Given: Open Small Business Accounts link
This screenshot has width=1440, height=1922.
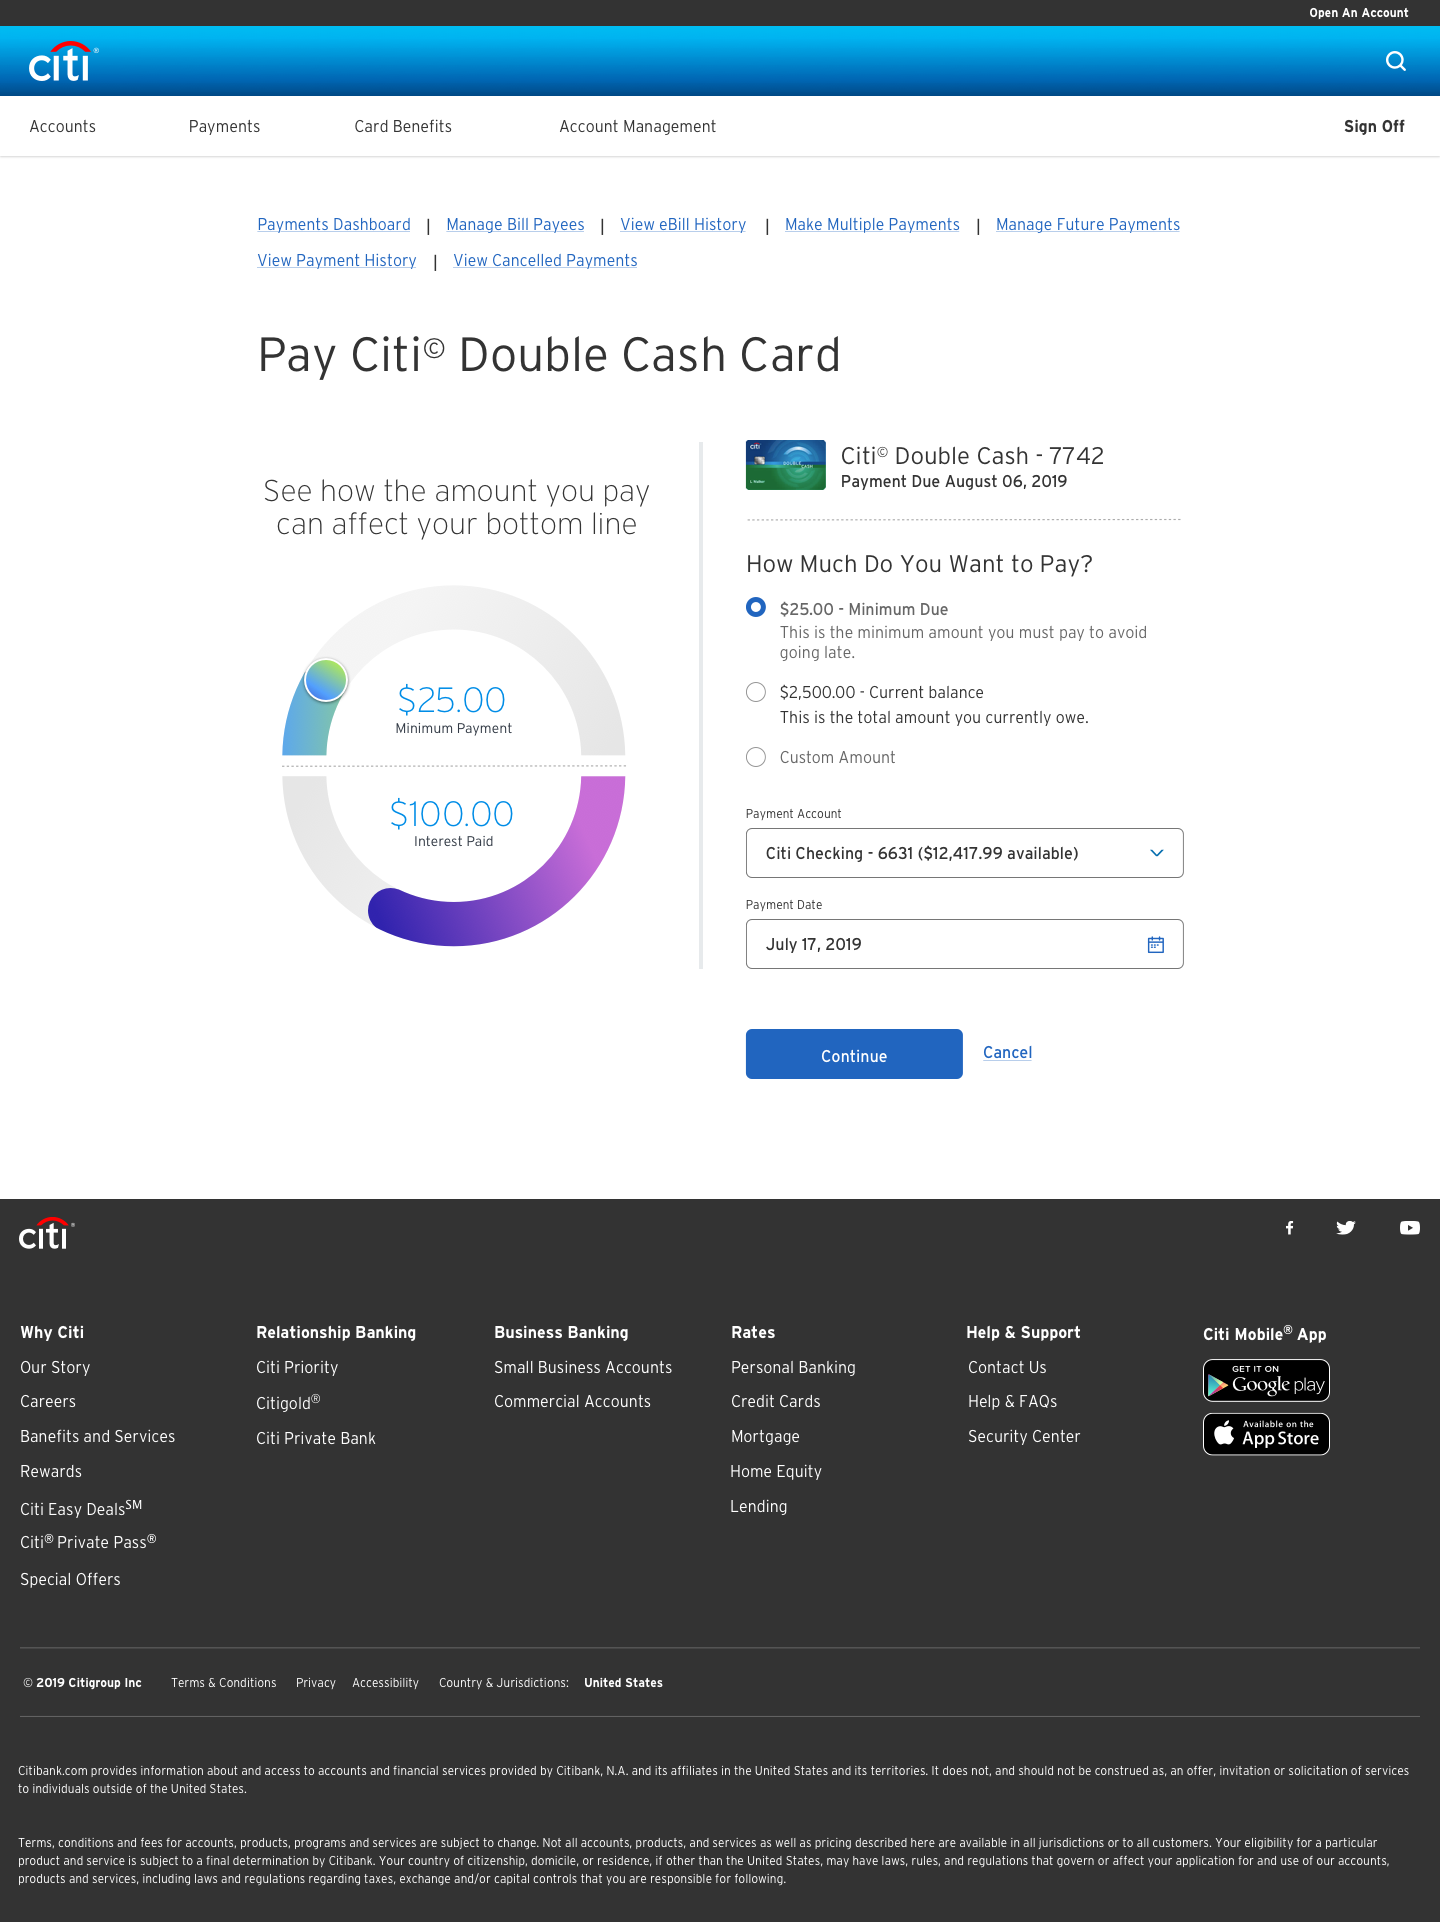Looking at the screenshot, I should point(583,1367).
